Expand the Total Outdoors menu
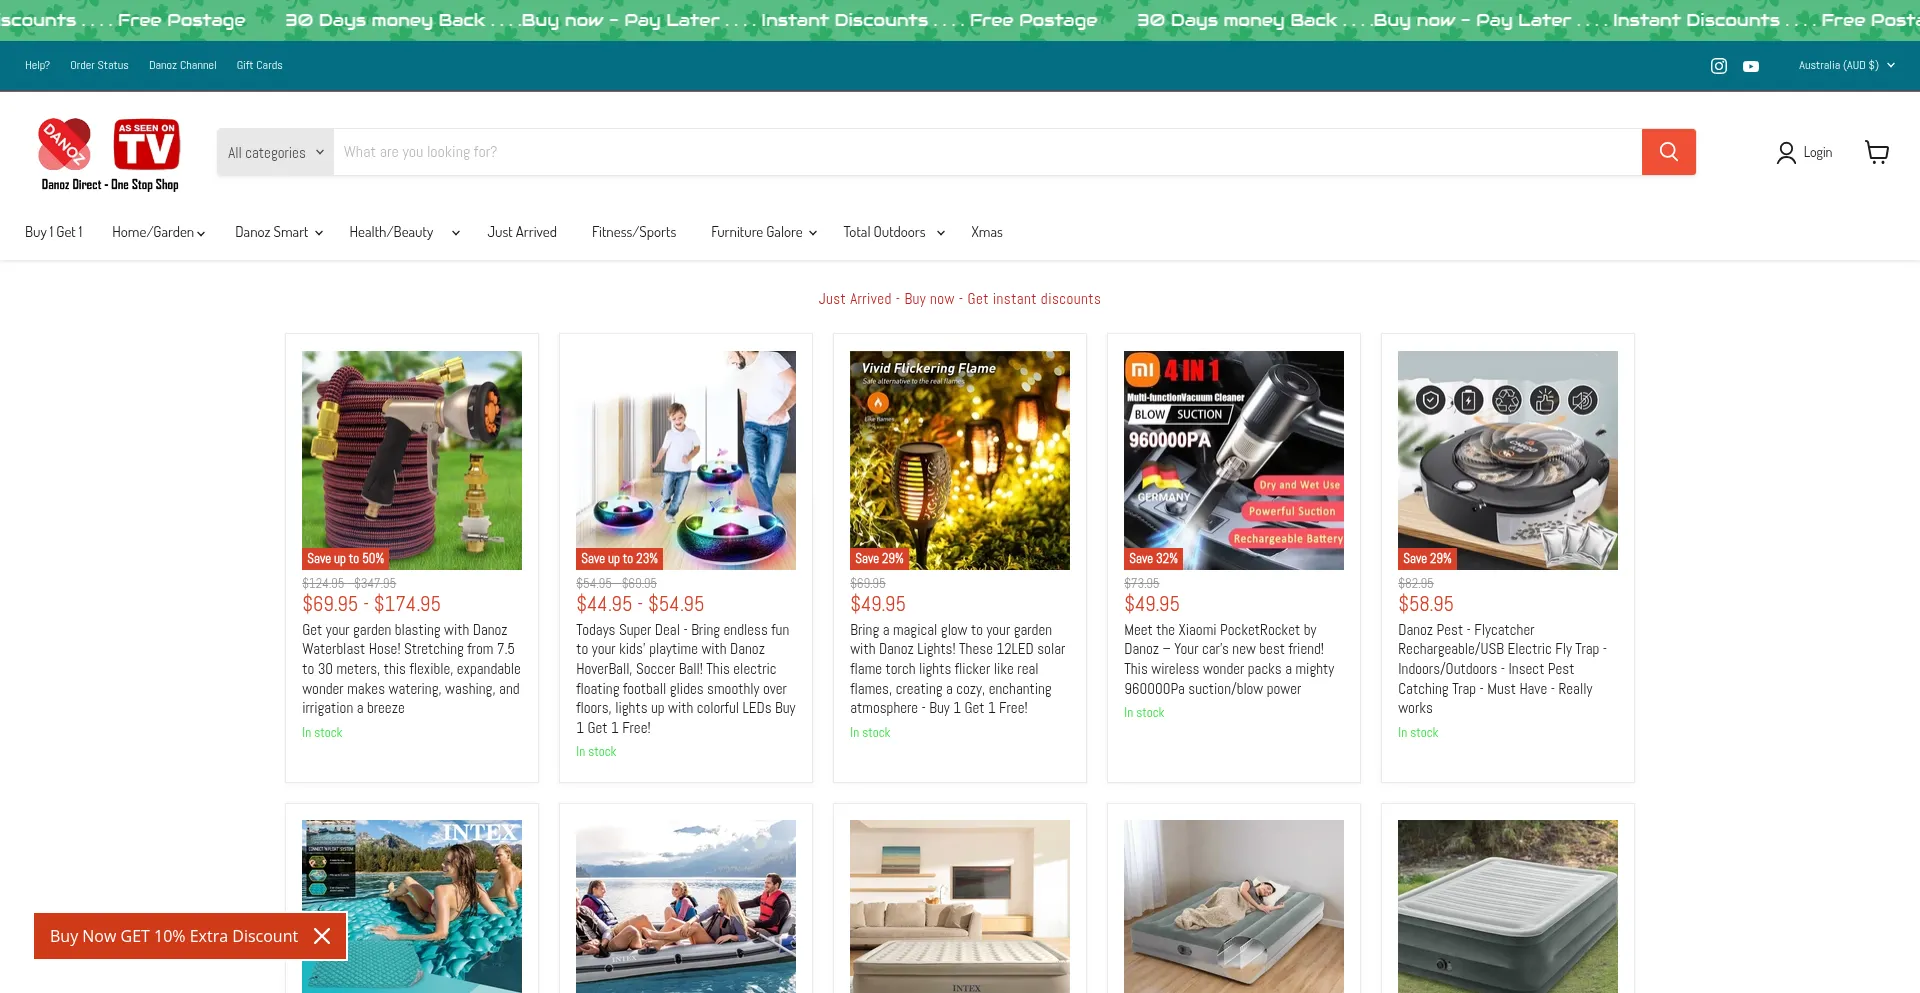 pyautogui.click(x=894, y=232)
